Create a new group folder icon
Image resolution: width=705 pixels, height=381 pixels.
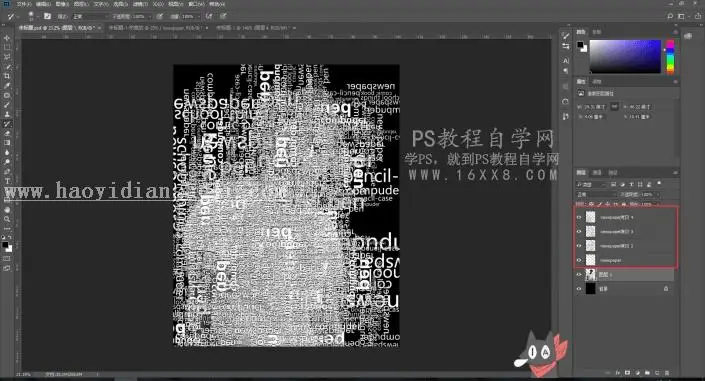pyautogui.click(x=647, y=373)
